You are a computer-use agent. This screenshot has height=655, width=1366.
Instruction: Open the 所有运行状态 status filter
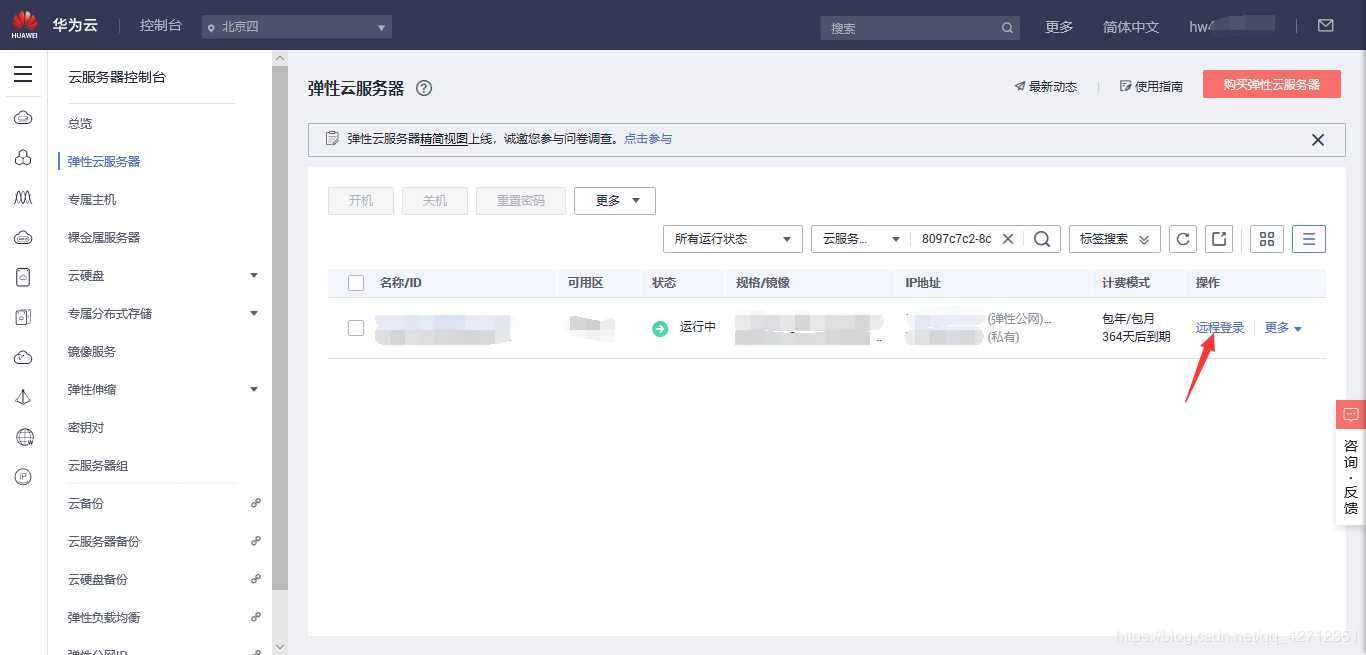click(733, 239)
